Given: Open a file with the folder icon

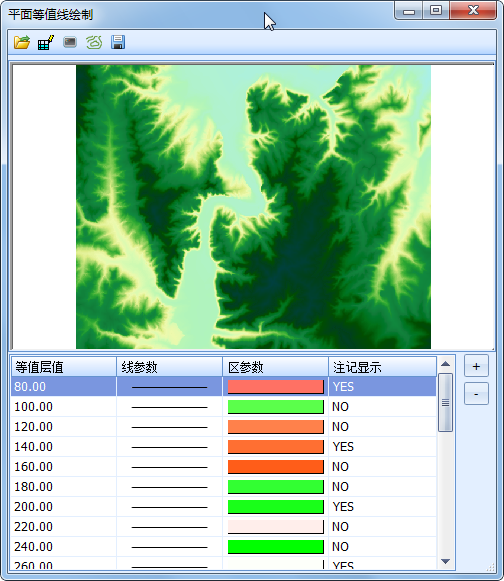Looking at the screenshot, I should 22,42.
